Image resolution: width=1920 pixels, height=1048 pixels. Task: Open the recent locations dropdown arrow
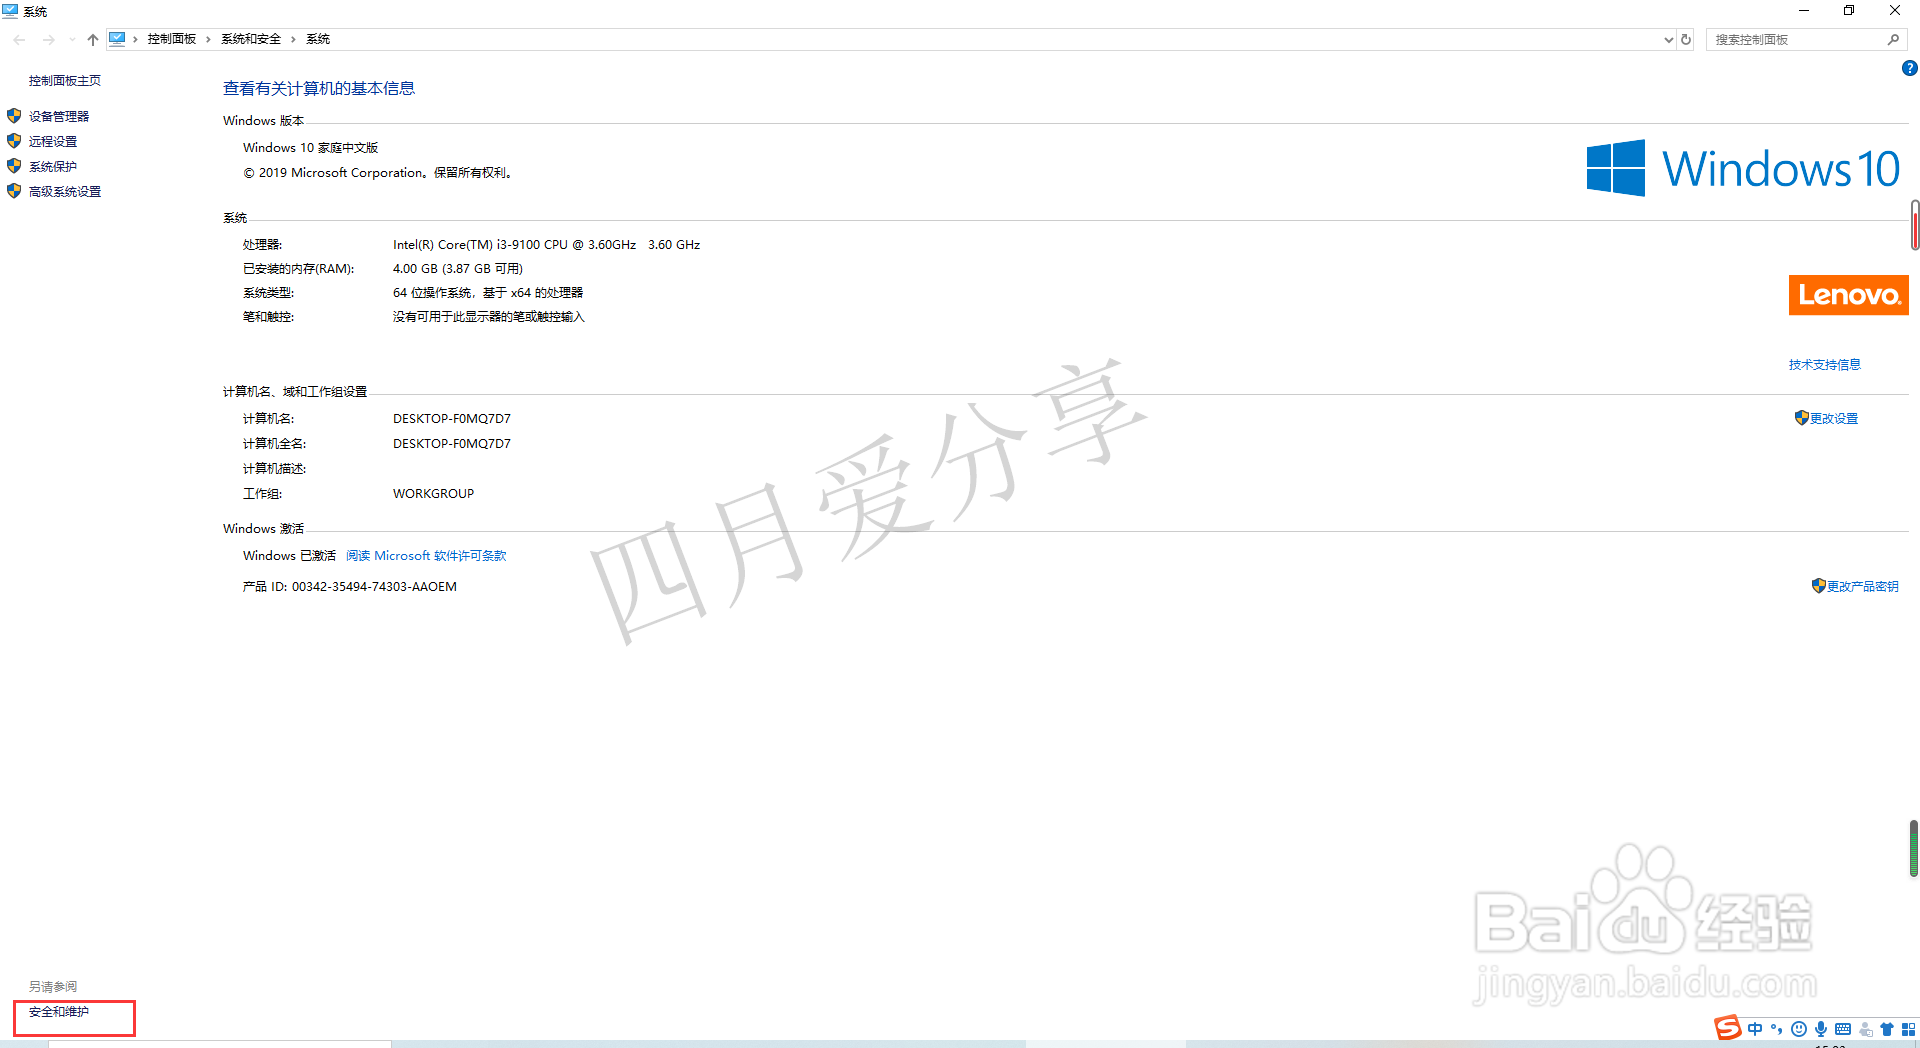click(72, 40)
